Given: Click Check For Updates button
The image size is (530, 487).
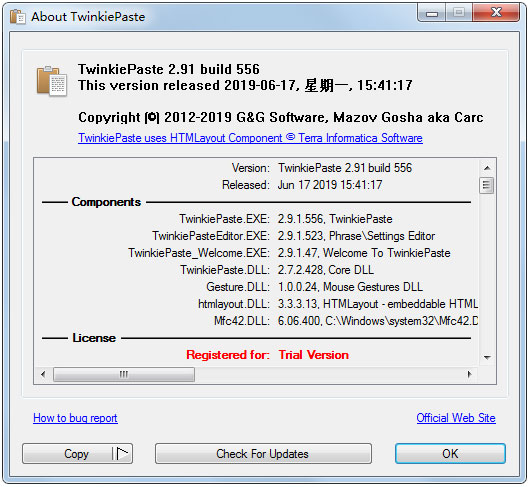Looking at the screenshot, I should 263,454.
